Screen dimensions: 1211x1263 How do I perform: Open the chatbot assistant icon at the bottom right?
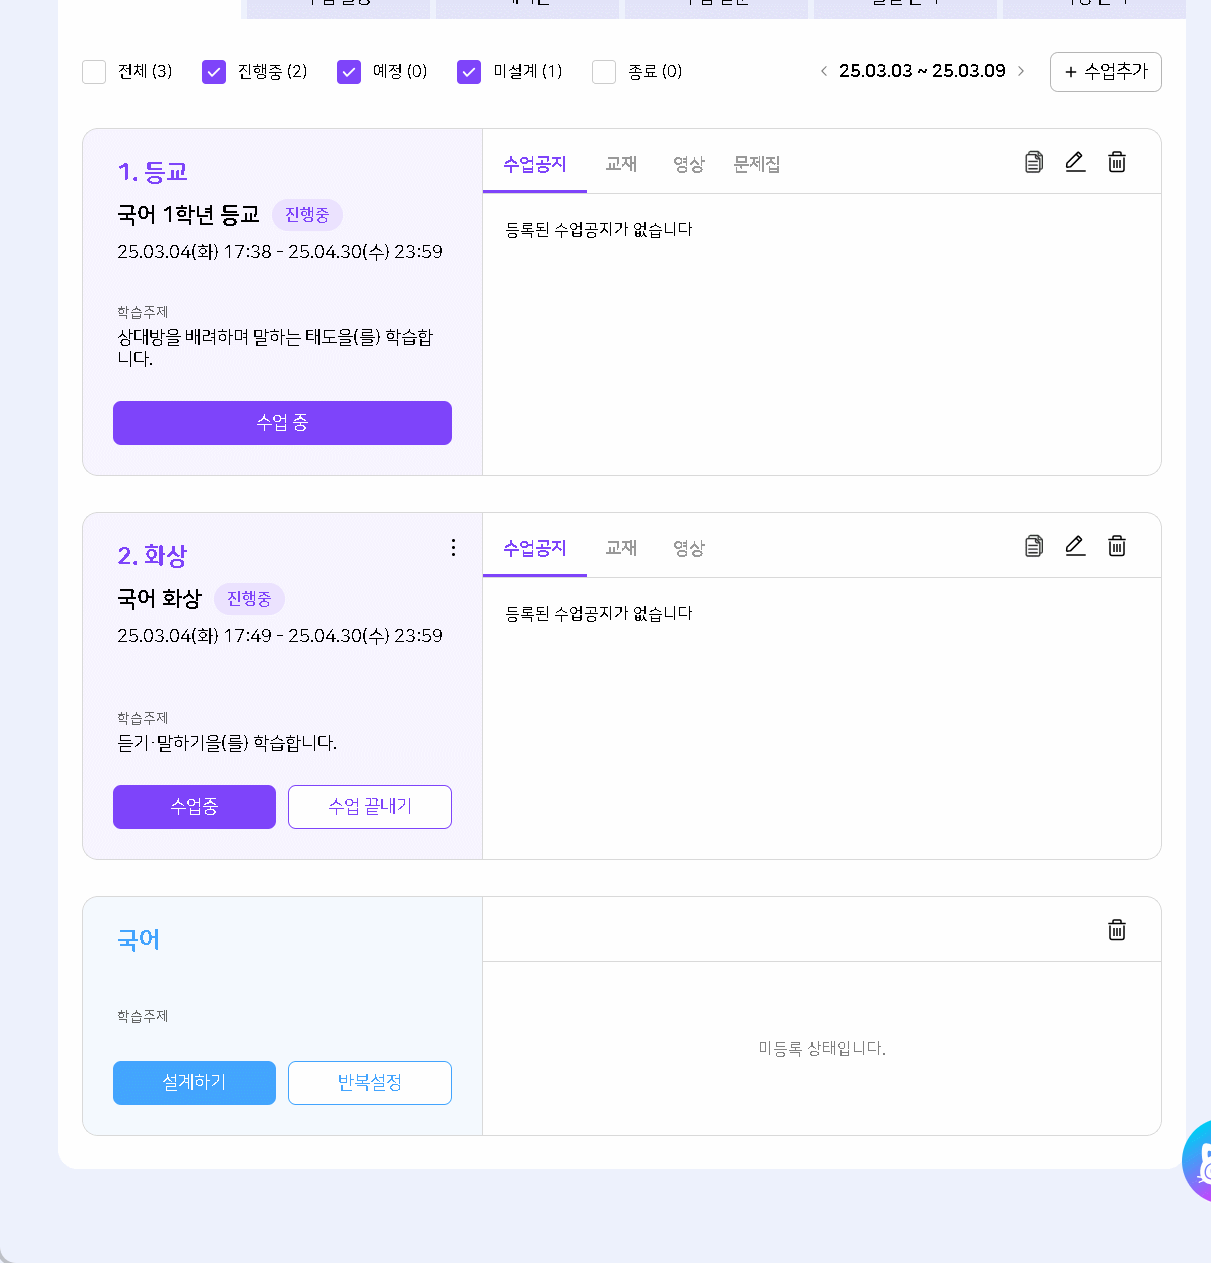coord(1197,1161)
